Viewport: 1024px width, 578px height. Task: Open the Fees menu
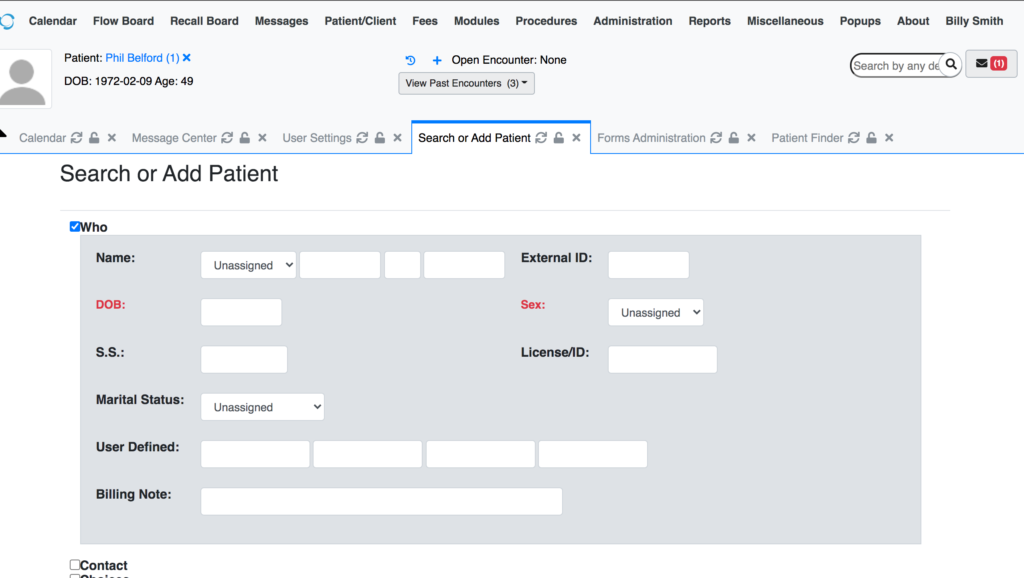425,21
